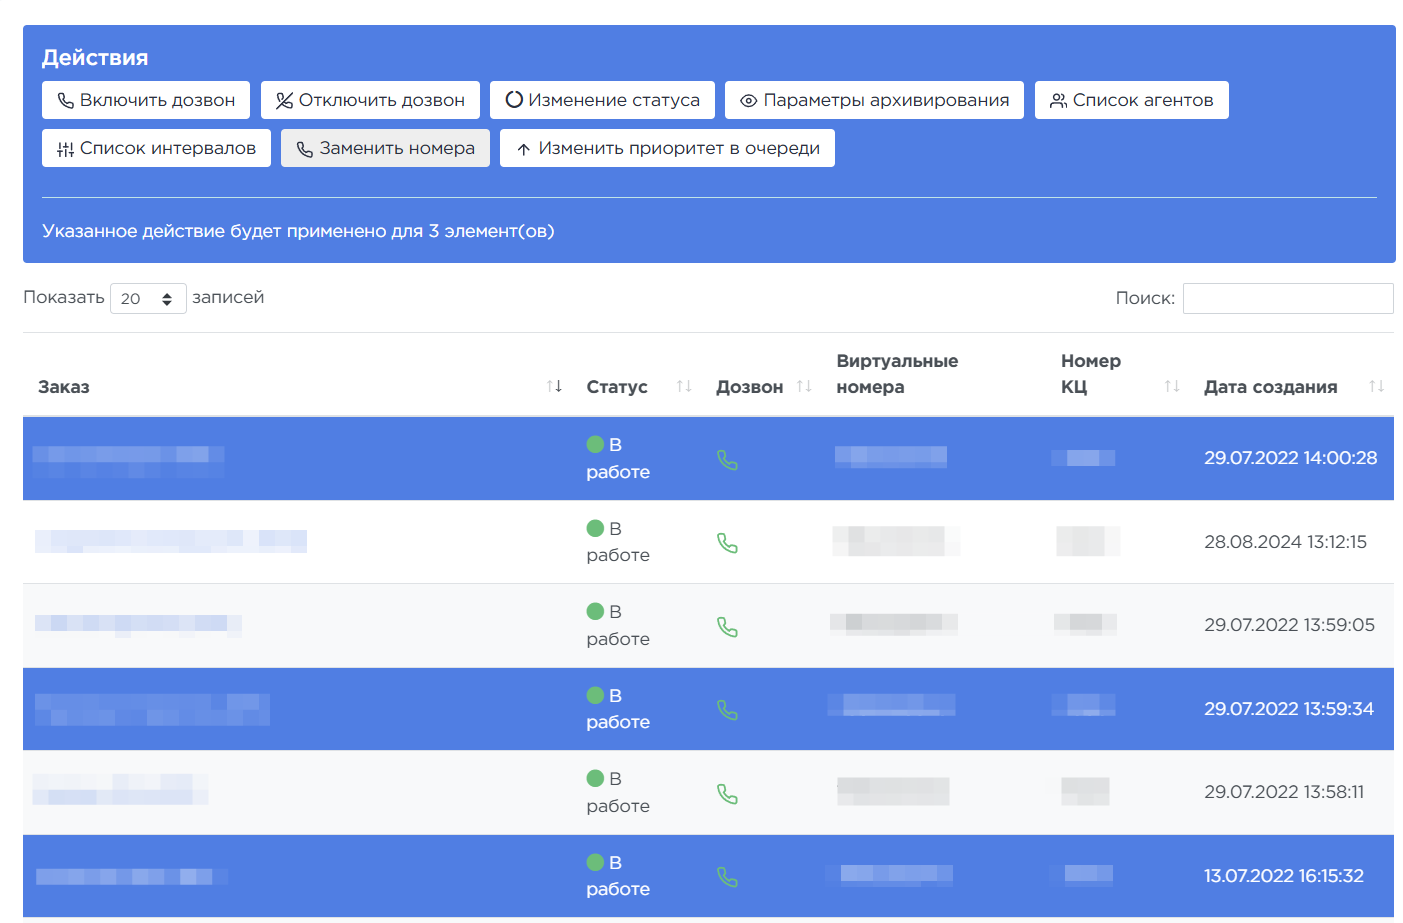Open Изменение статуса action
This screenshot has width=1403, height=923.
pyautogui.click(x=602, y=100)
